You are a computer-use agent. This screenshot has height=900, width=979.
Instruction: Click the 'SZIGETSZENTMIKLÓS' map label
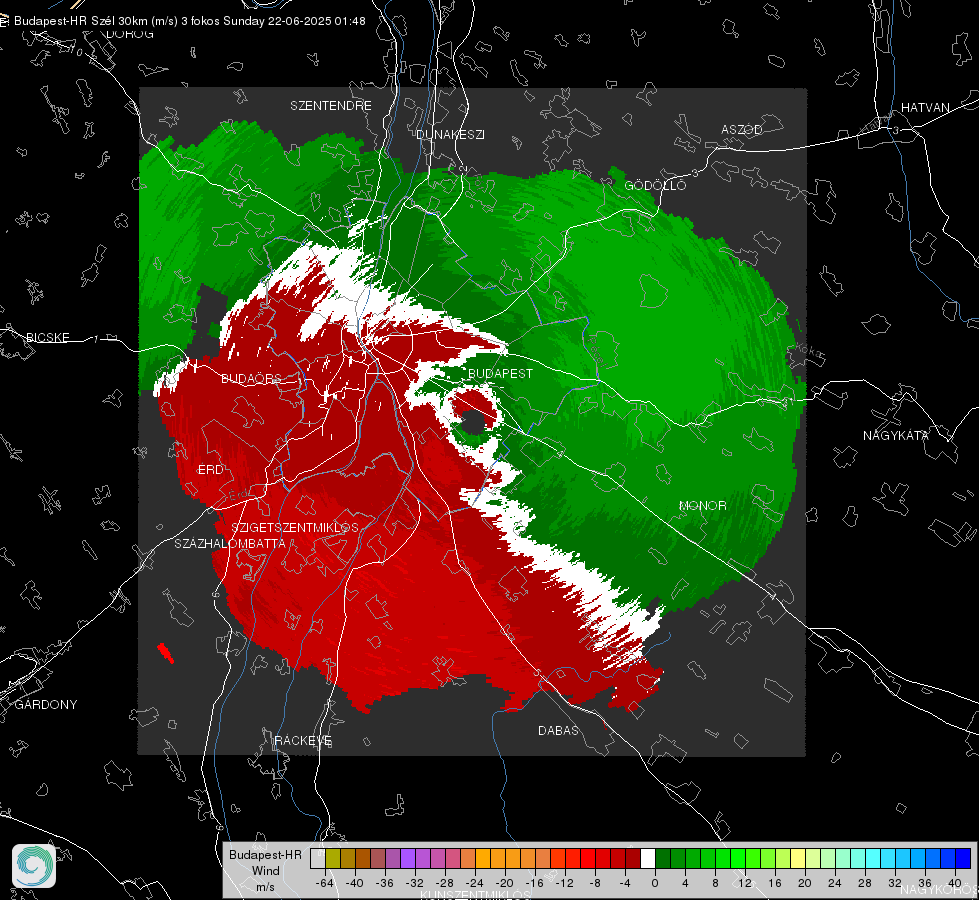[x=295, y=528]
